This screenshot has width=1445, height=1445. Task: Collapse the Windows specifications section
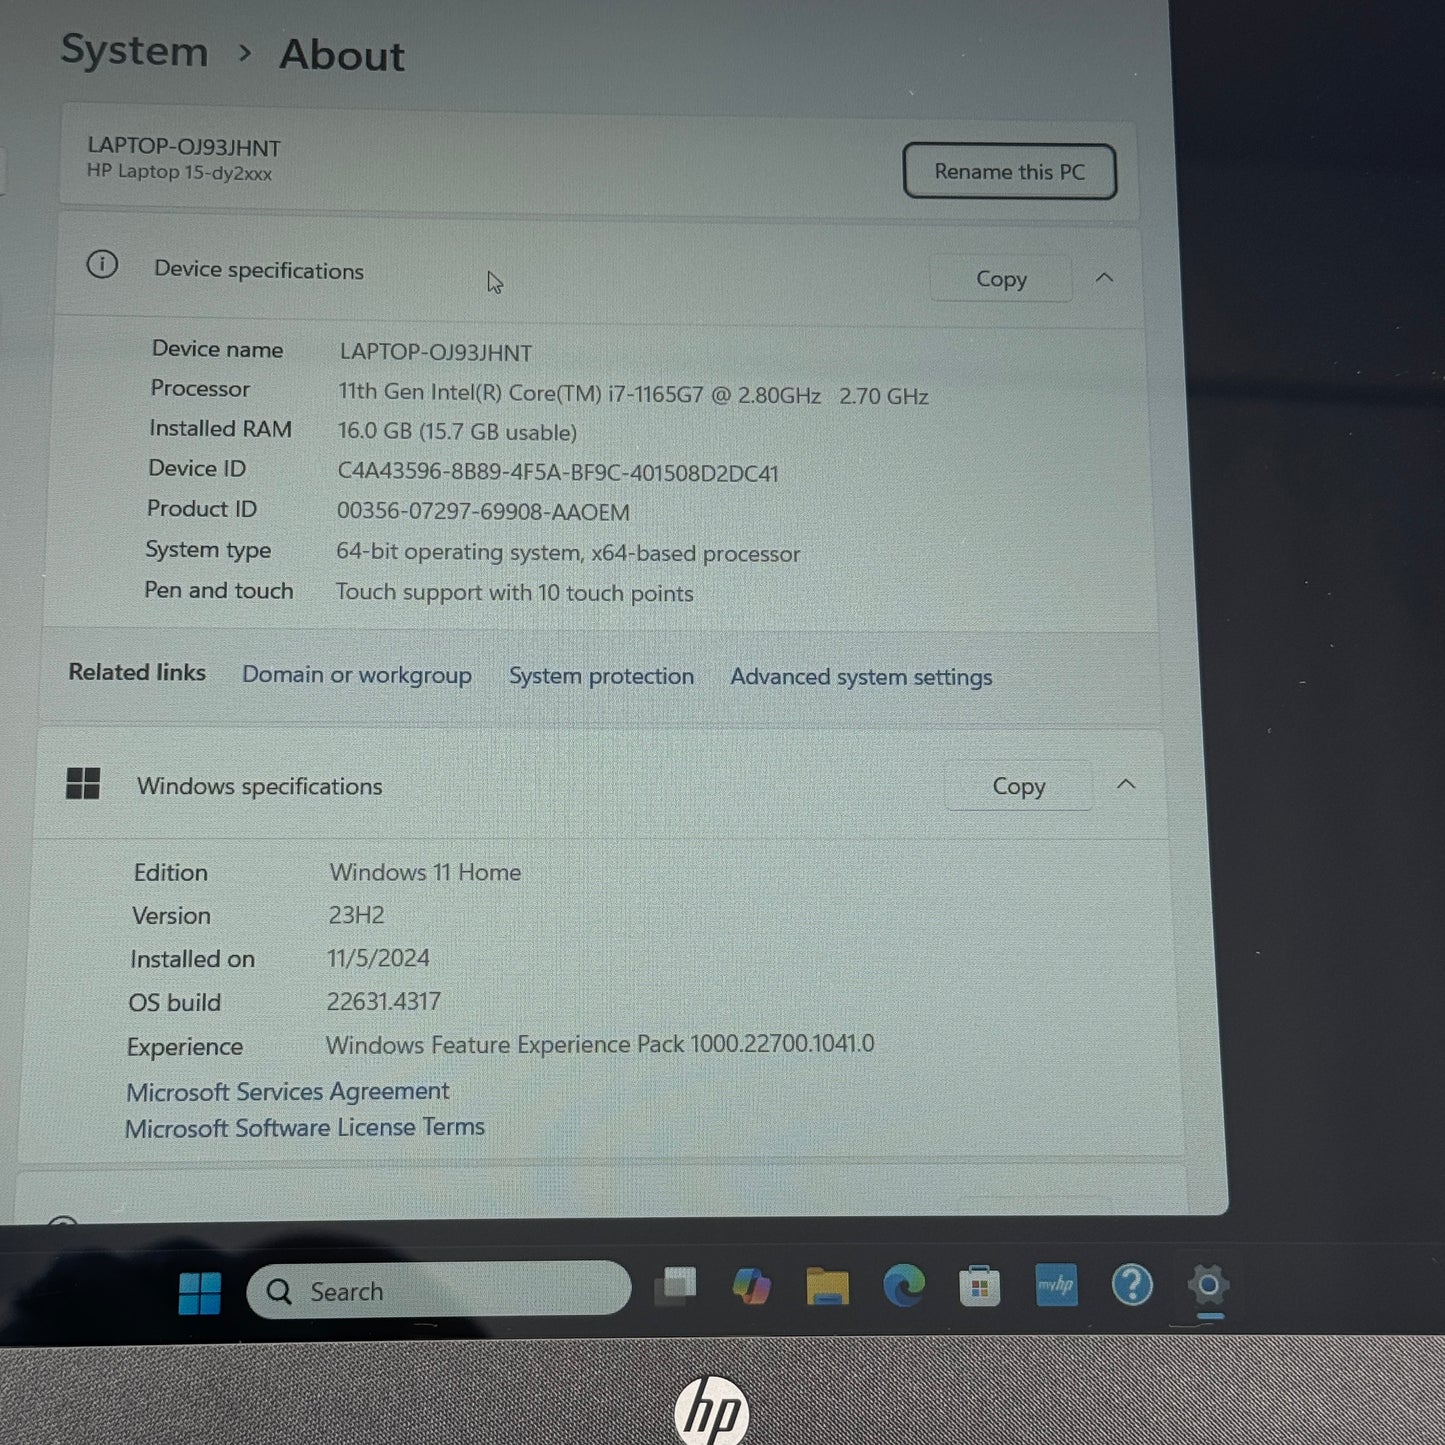(x=1126, y=784)
